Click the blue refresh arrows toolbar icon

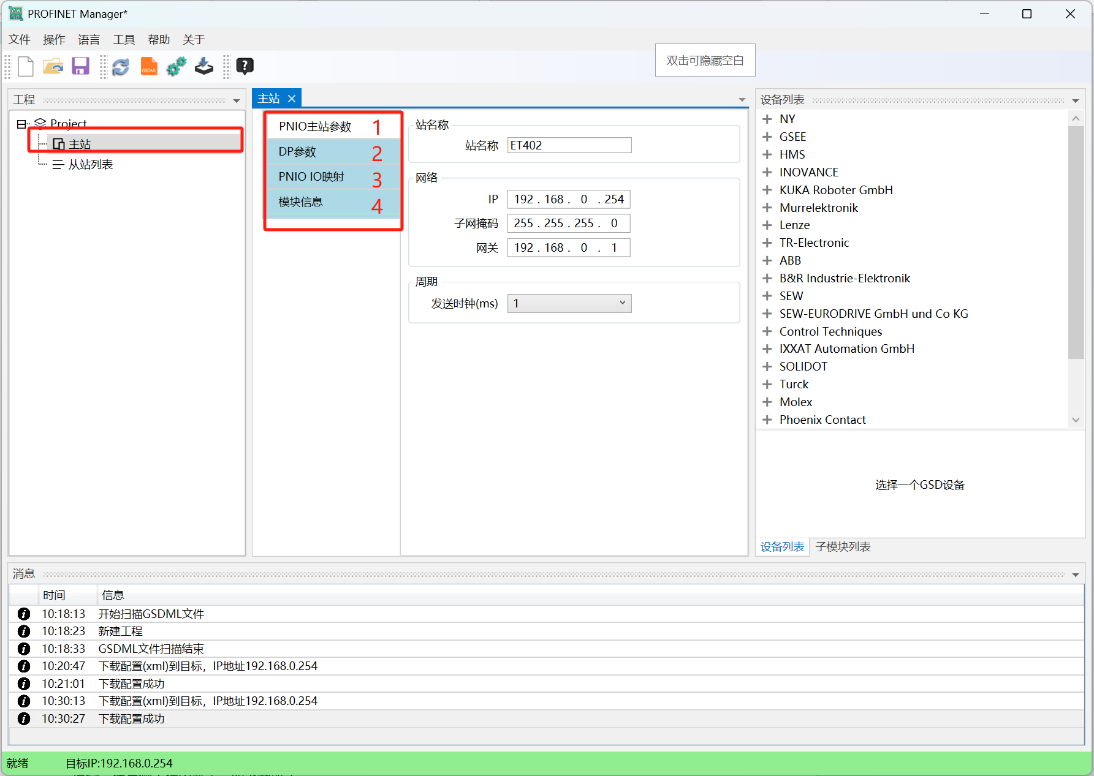point(121,66)
